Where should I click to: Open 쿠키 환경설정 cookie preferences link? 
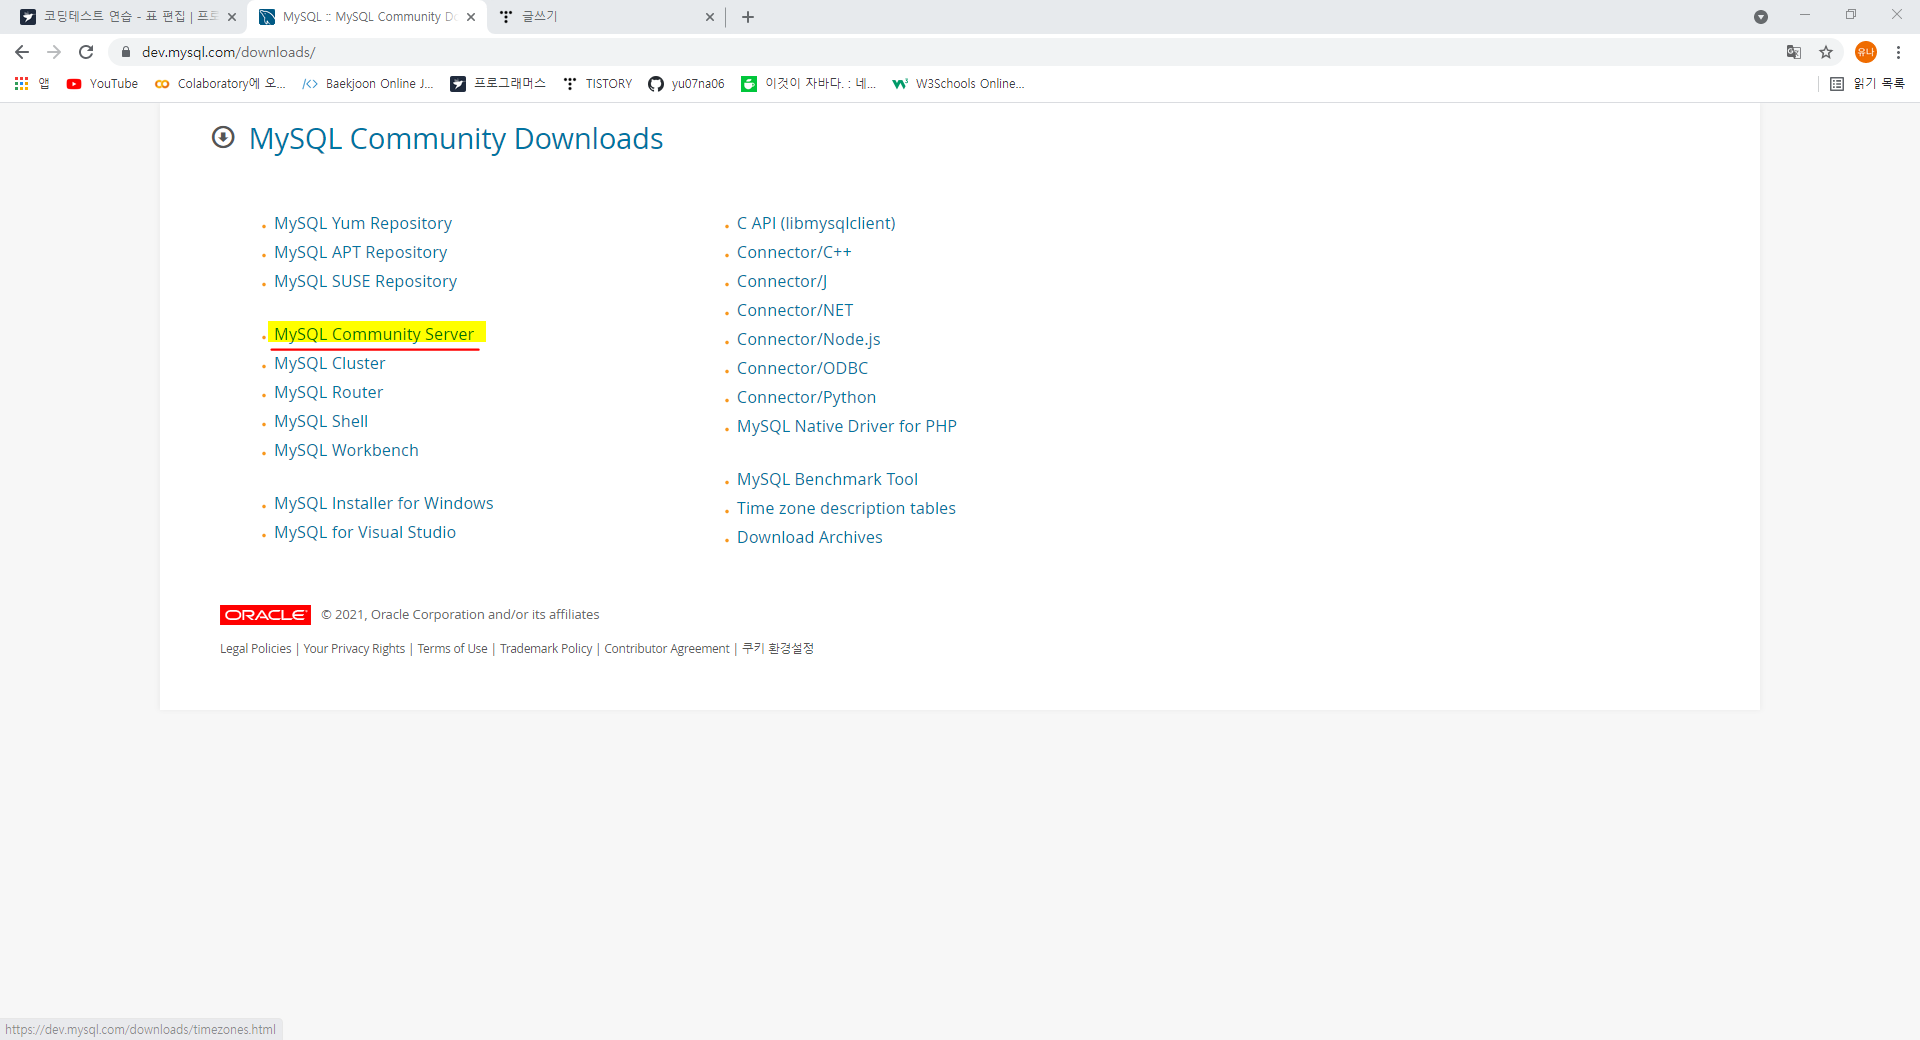click(778, 649)
